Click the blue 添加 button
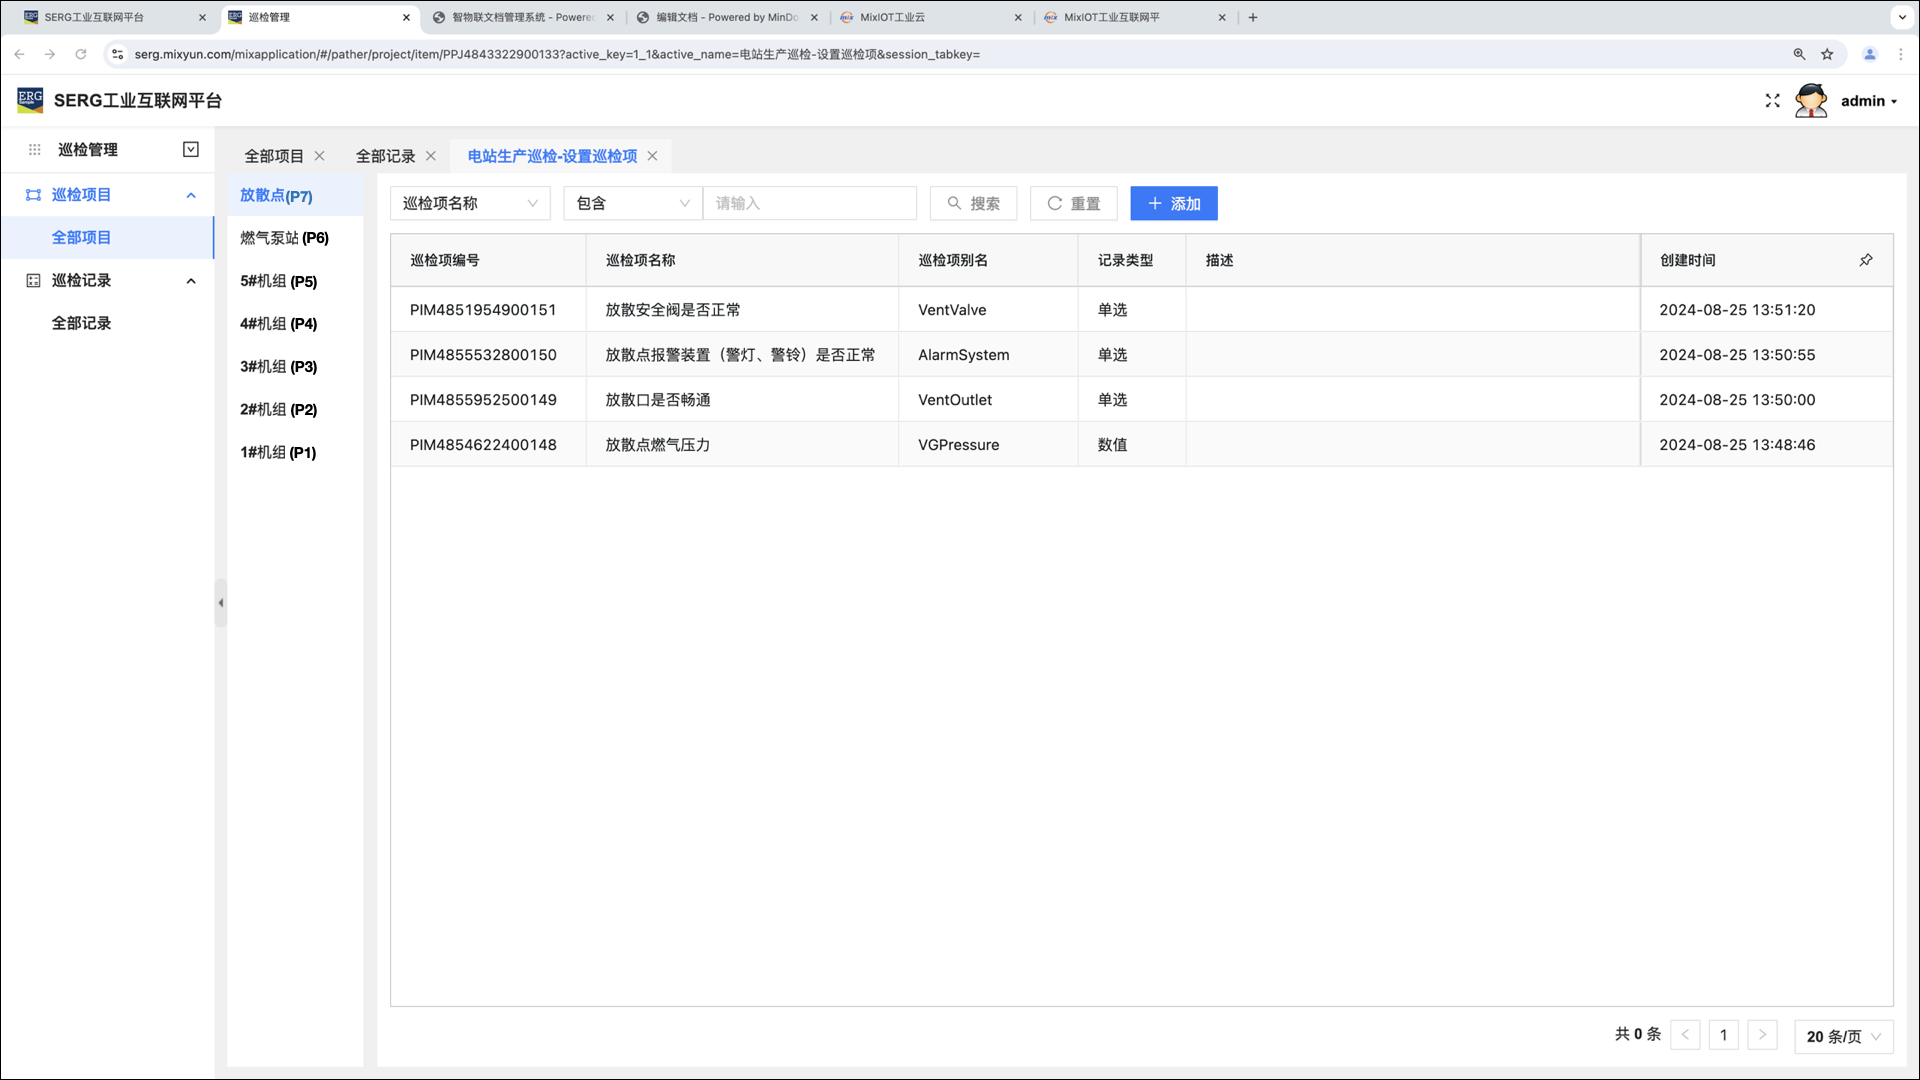Image resolution: width=1920 pixels, height=1080 pixels. coord(1173,204)
